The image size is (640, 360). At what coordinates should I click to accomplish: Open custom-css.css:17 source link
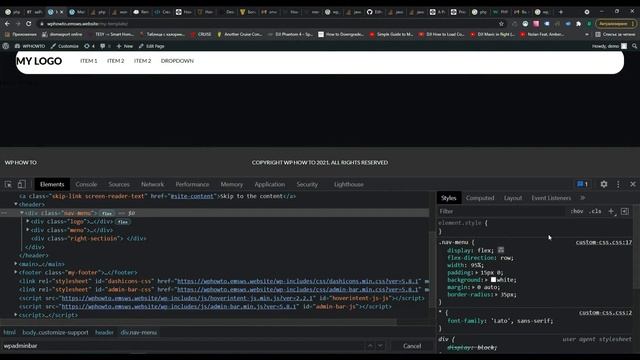click(x=604, y=242)
